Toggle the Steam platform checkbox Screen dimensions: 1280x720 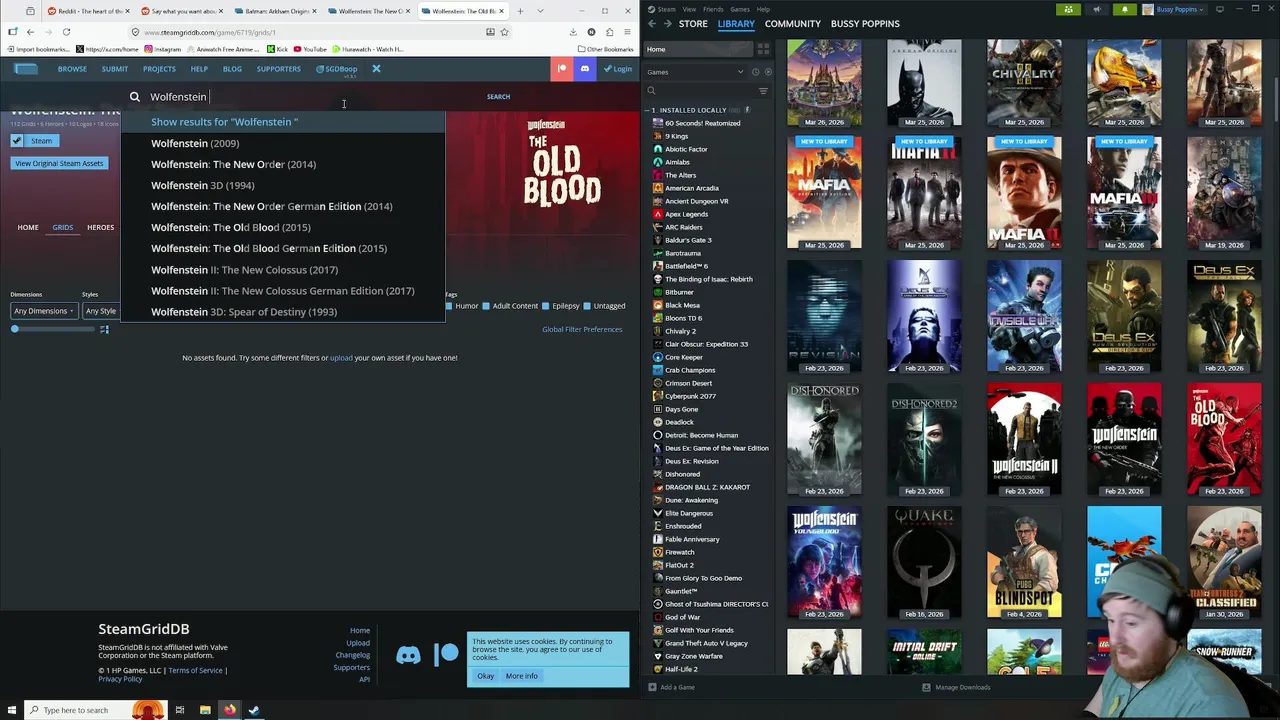[x=17, y=141]
